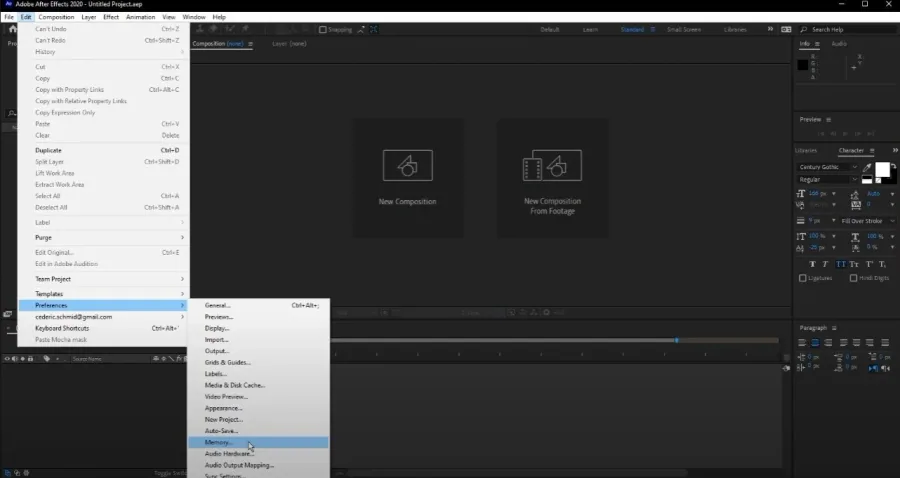Expand the Fill Over Stroke dropdown
The height and width of the screenshot is (478, 900).
pyautogui.click(x=867, y=221)
